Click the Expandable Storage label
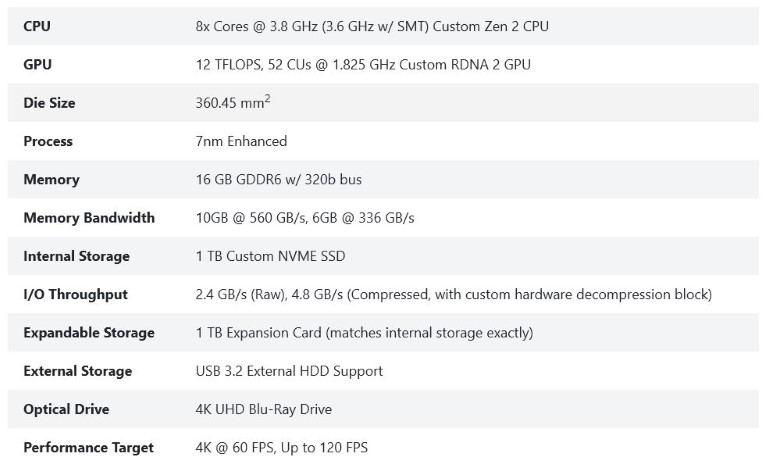The height and width of the screenshot is (472, 770). click(x=89, y=332)
